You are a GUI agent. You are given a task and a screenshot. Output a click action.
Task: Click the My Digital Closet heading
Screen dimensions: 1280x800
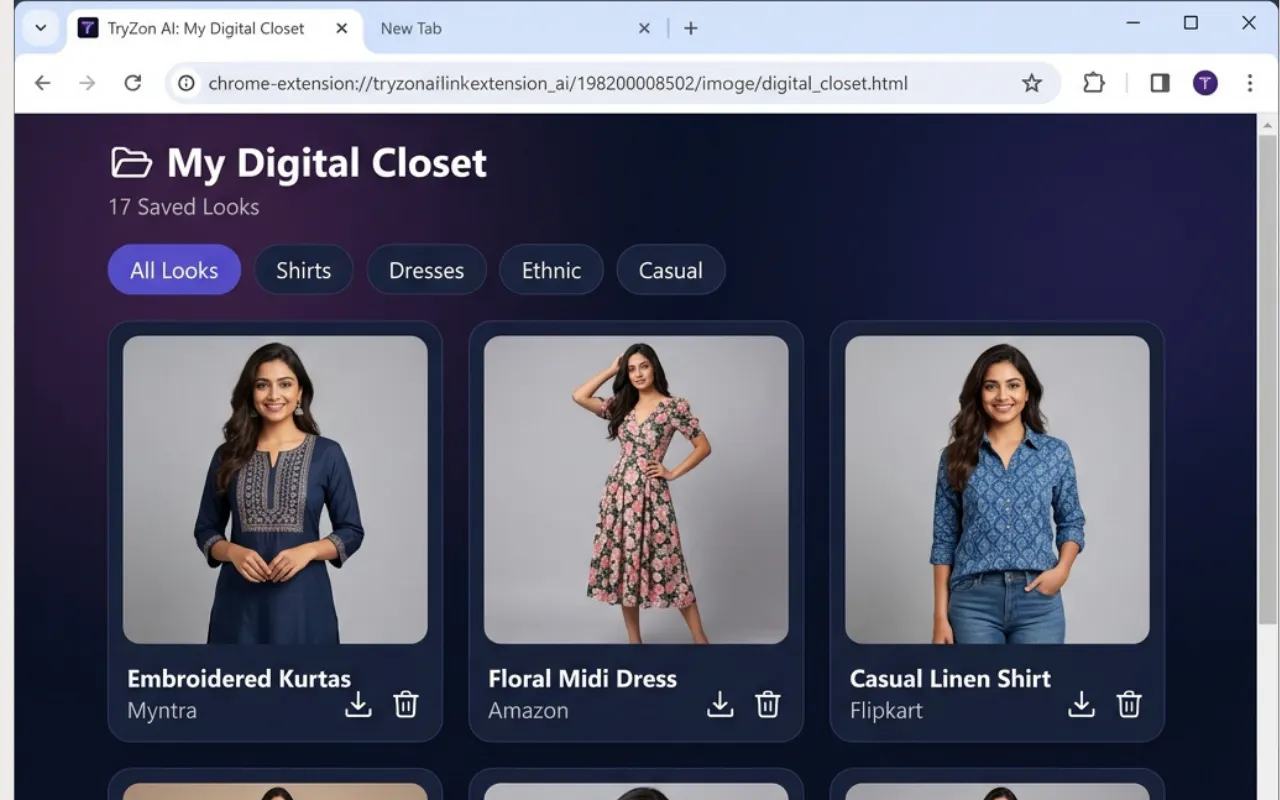pyautogui.click(x=327, y=163)
